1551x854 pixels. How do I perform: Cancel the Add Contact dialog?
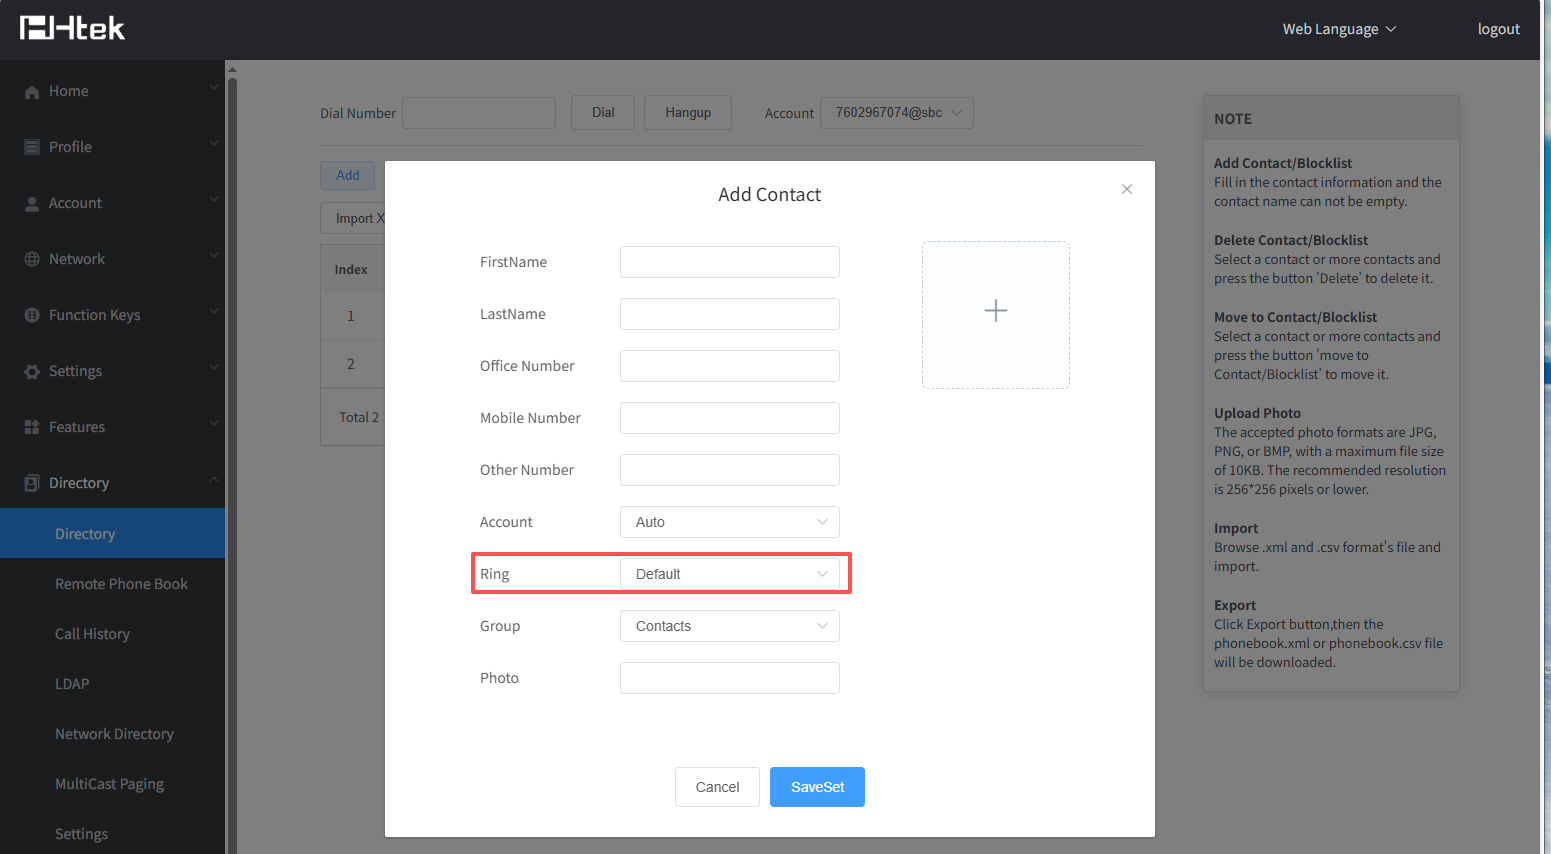coord(717,787)
